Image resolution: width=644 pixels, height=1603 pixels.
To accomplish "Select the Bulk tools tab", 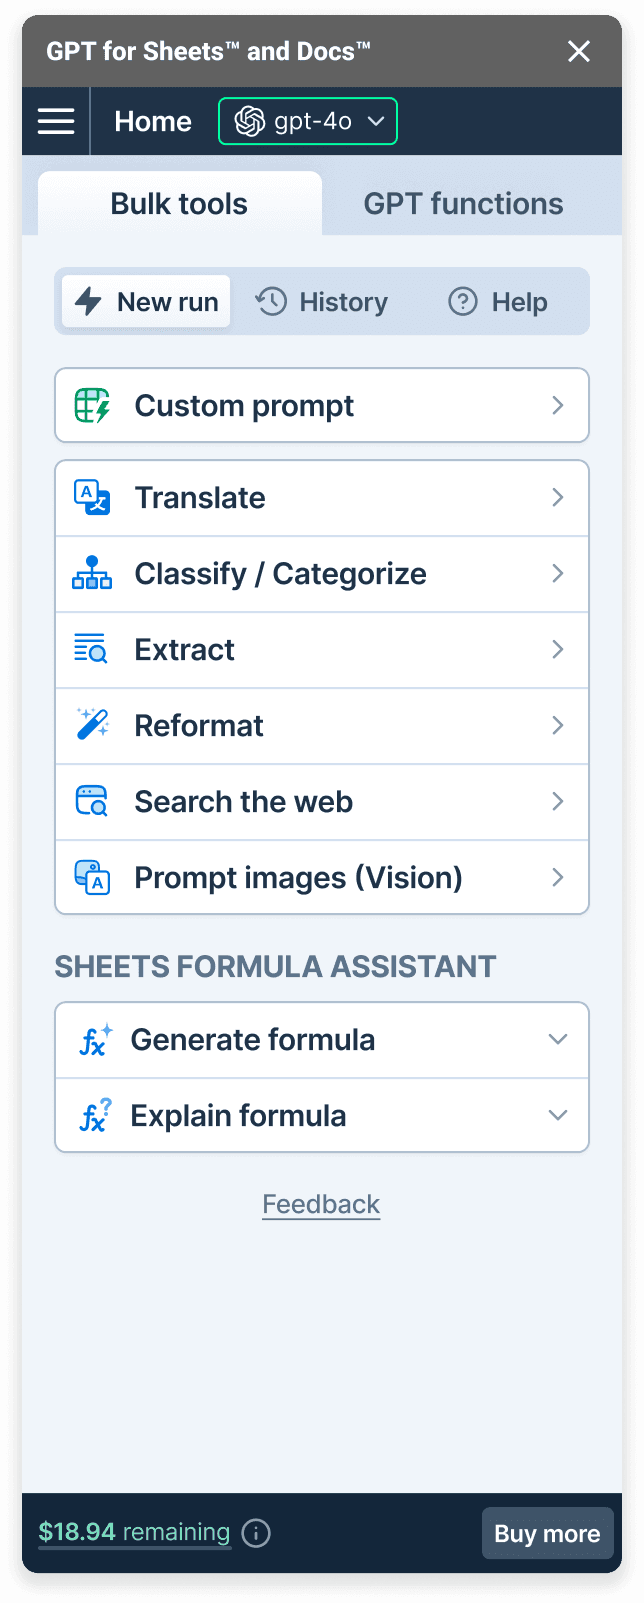I will (x=179, y=204).
